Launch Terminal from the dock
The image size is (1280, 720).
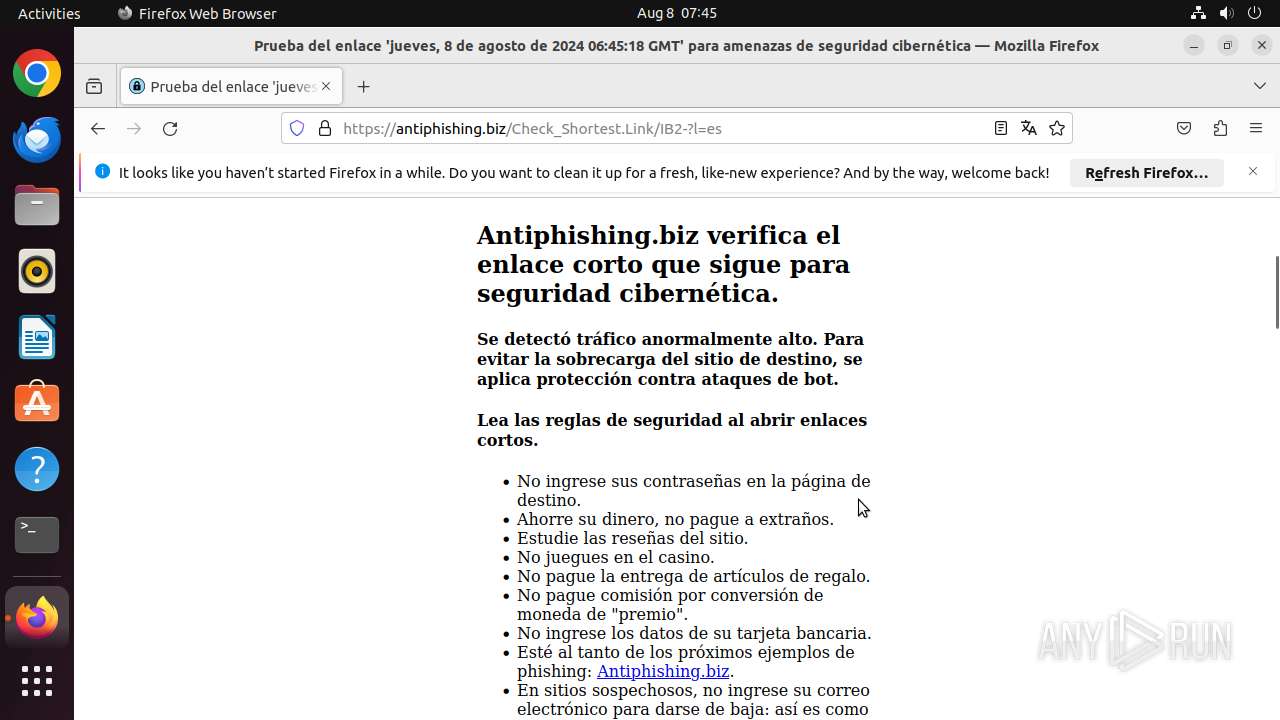coord(37,535)
